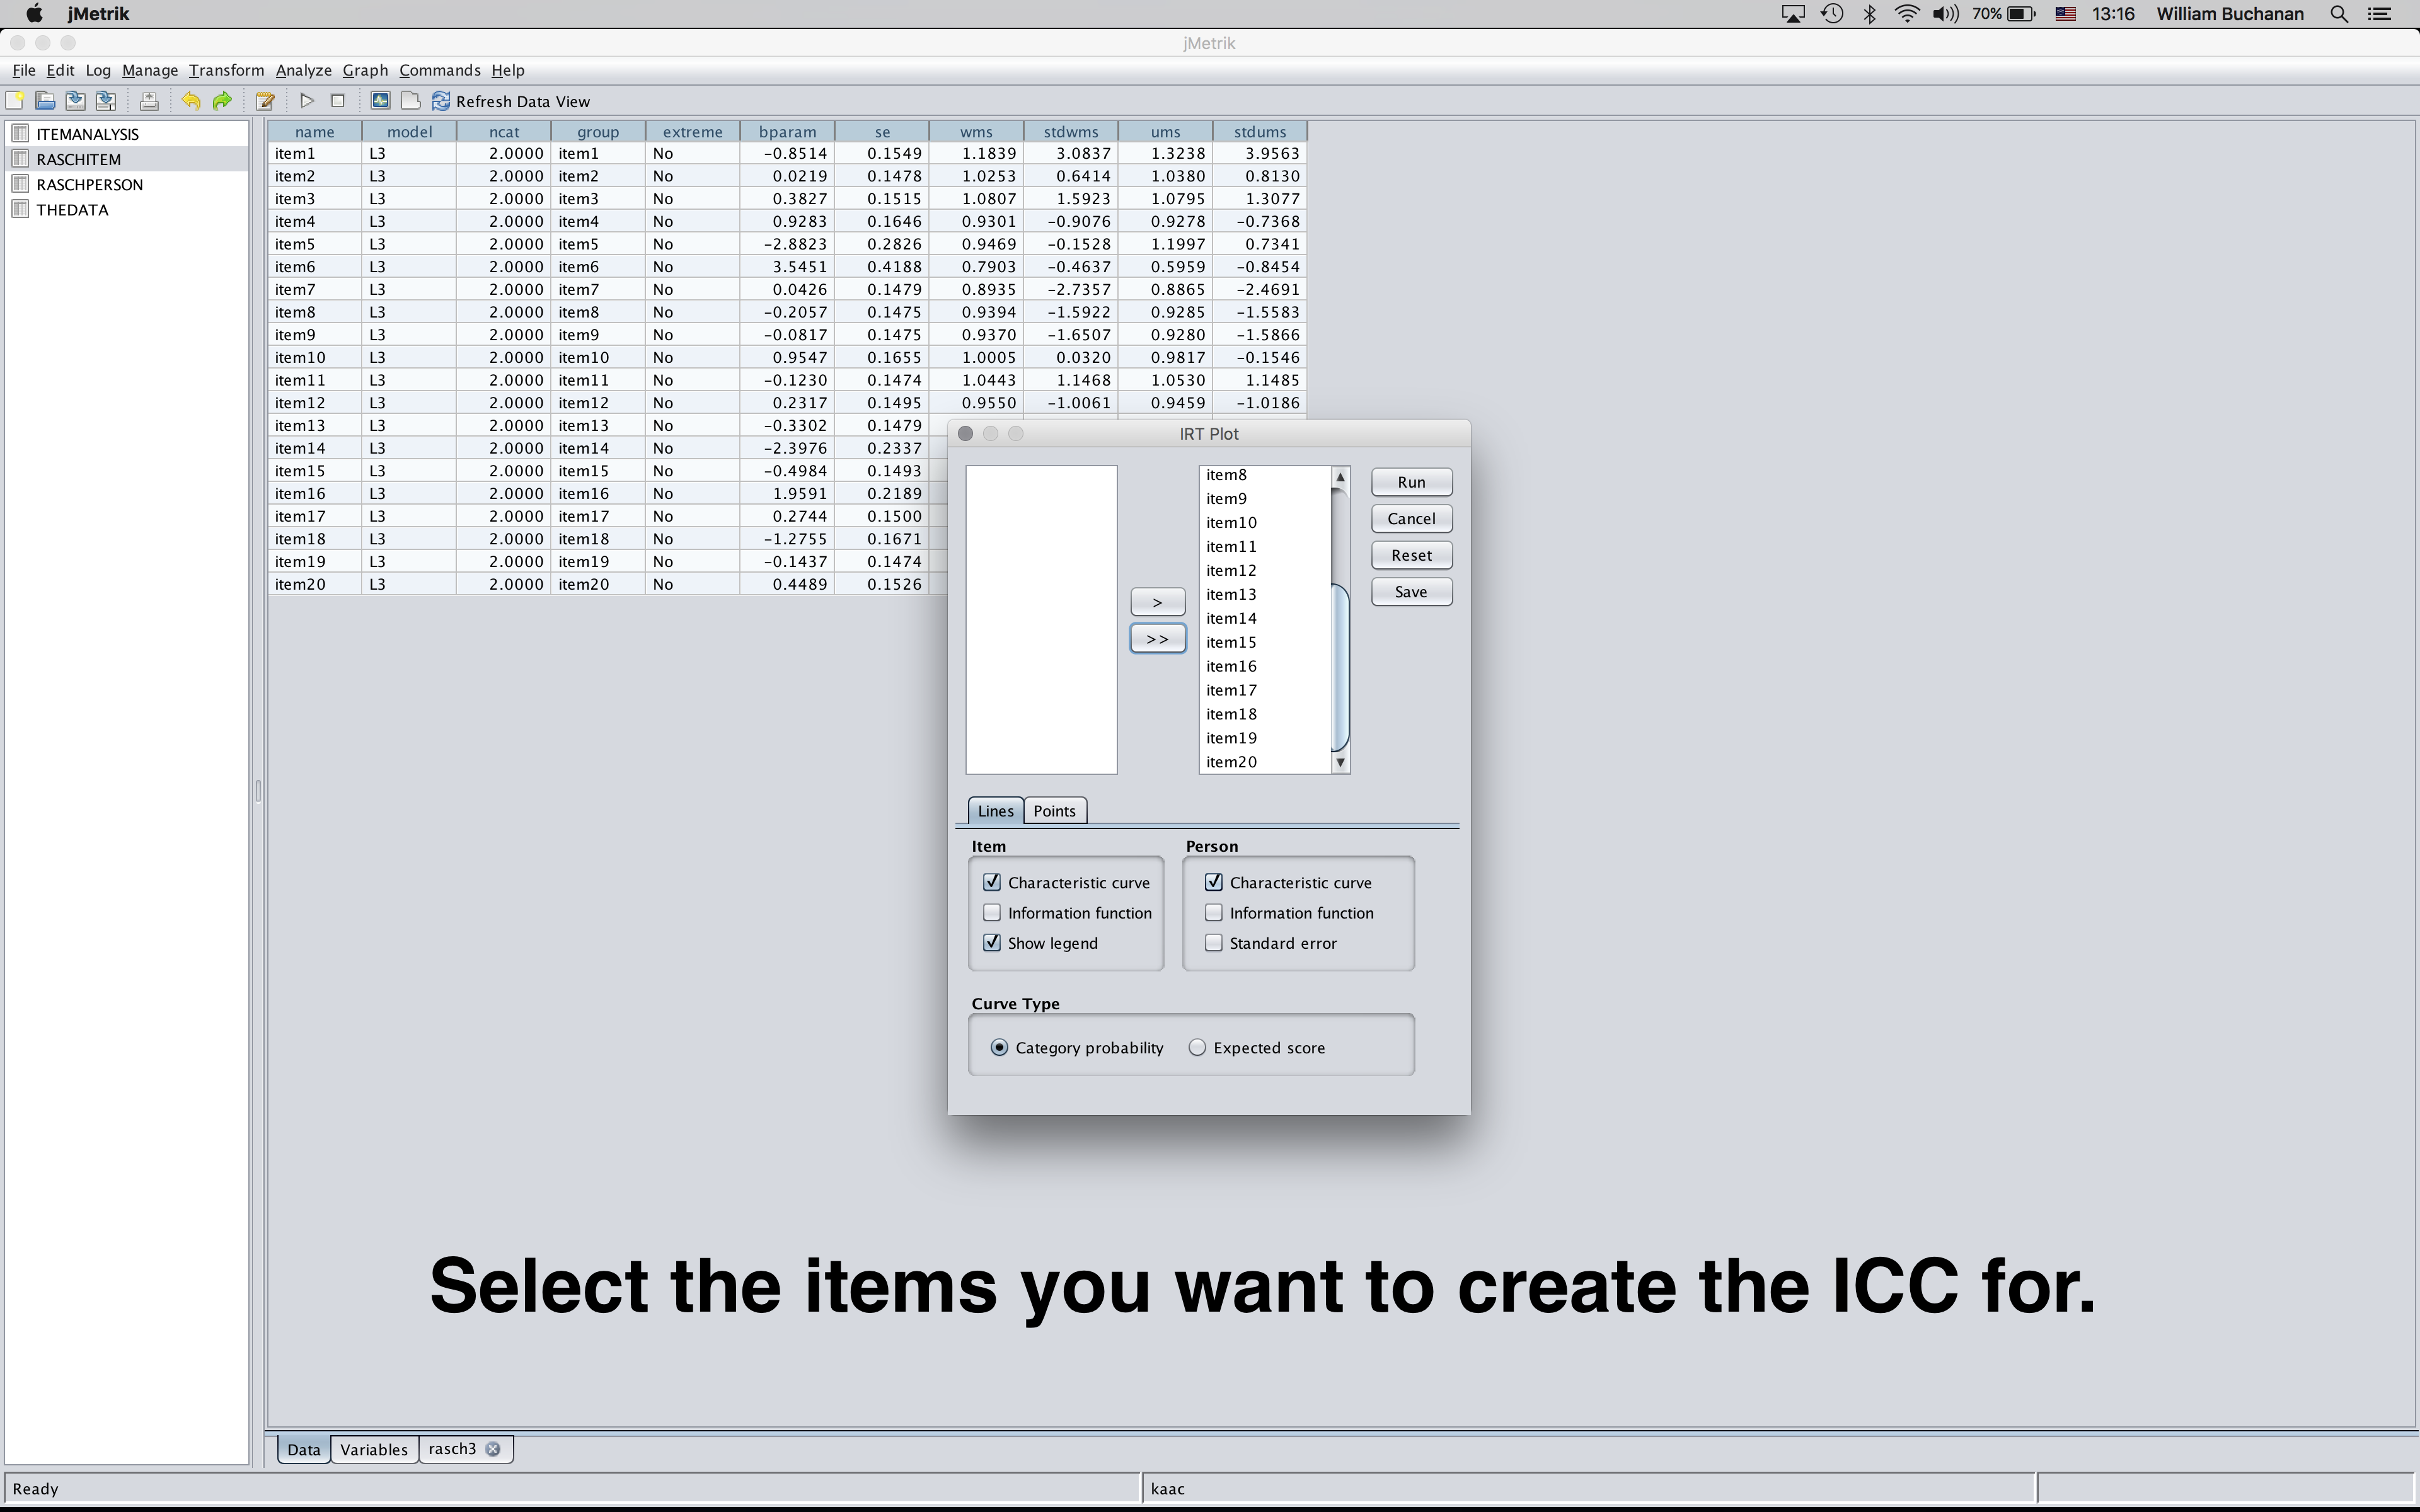Click the blank document icon beside Refresh
Screen dimensions: 2420x1512
(410, 101)
